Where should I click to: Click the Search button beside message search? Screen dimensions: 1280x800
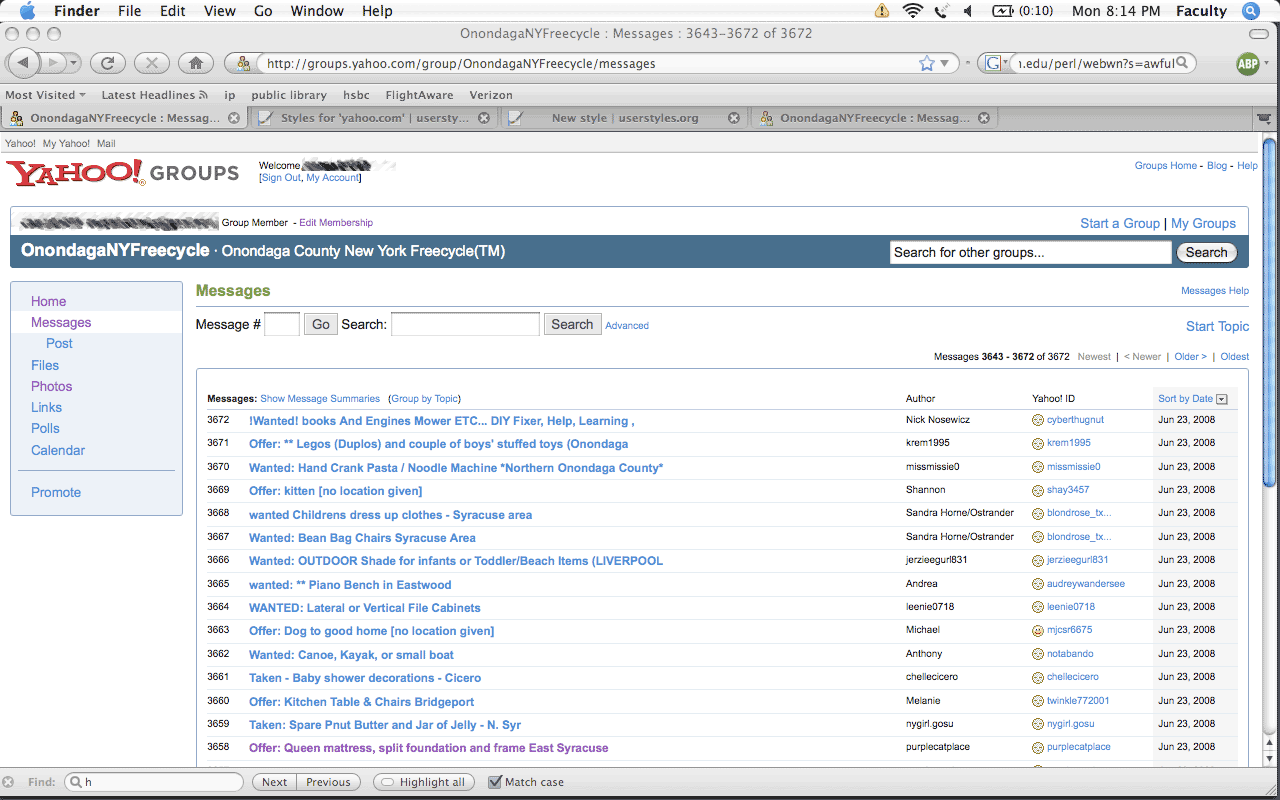572,324
